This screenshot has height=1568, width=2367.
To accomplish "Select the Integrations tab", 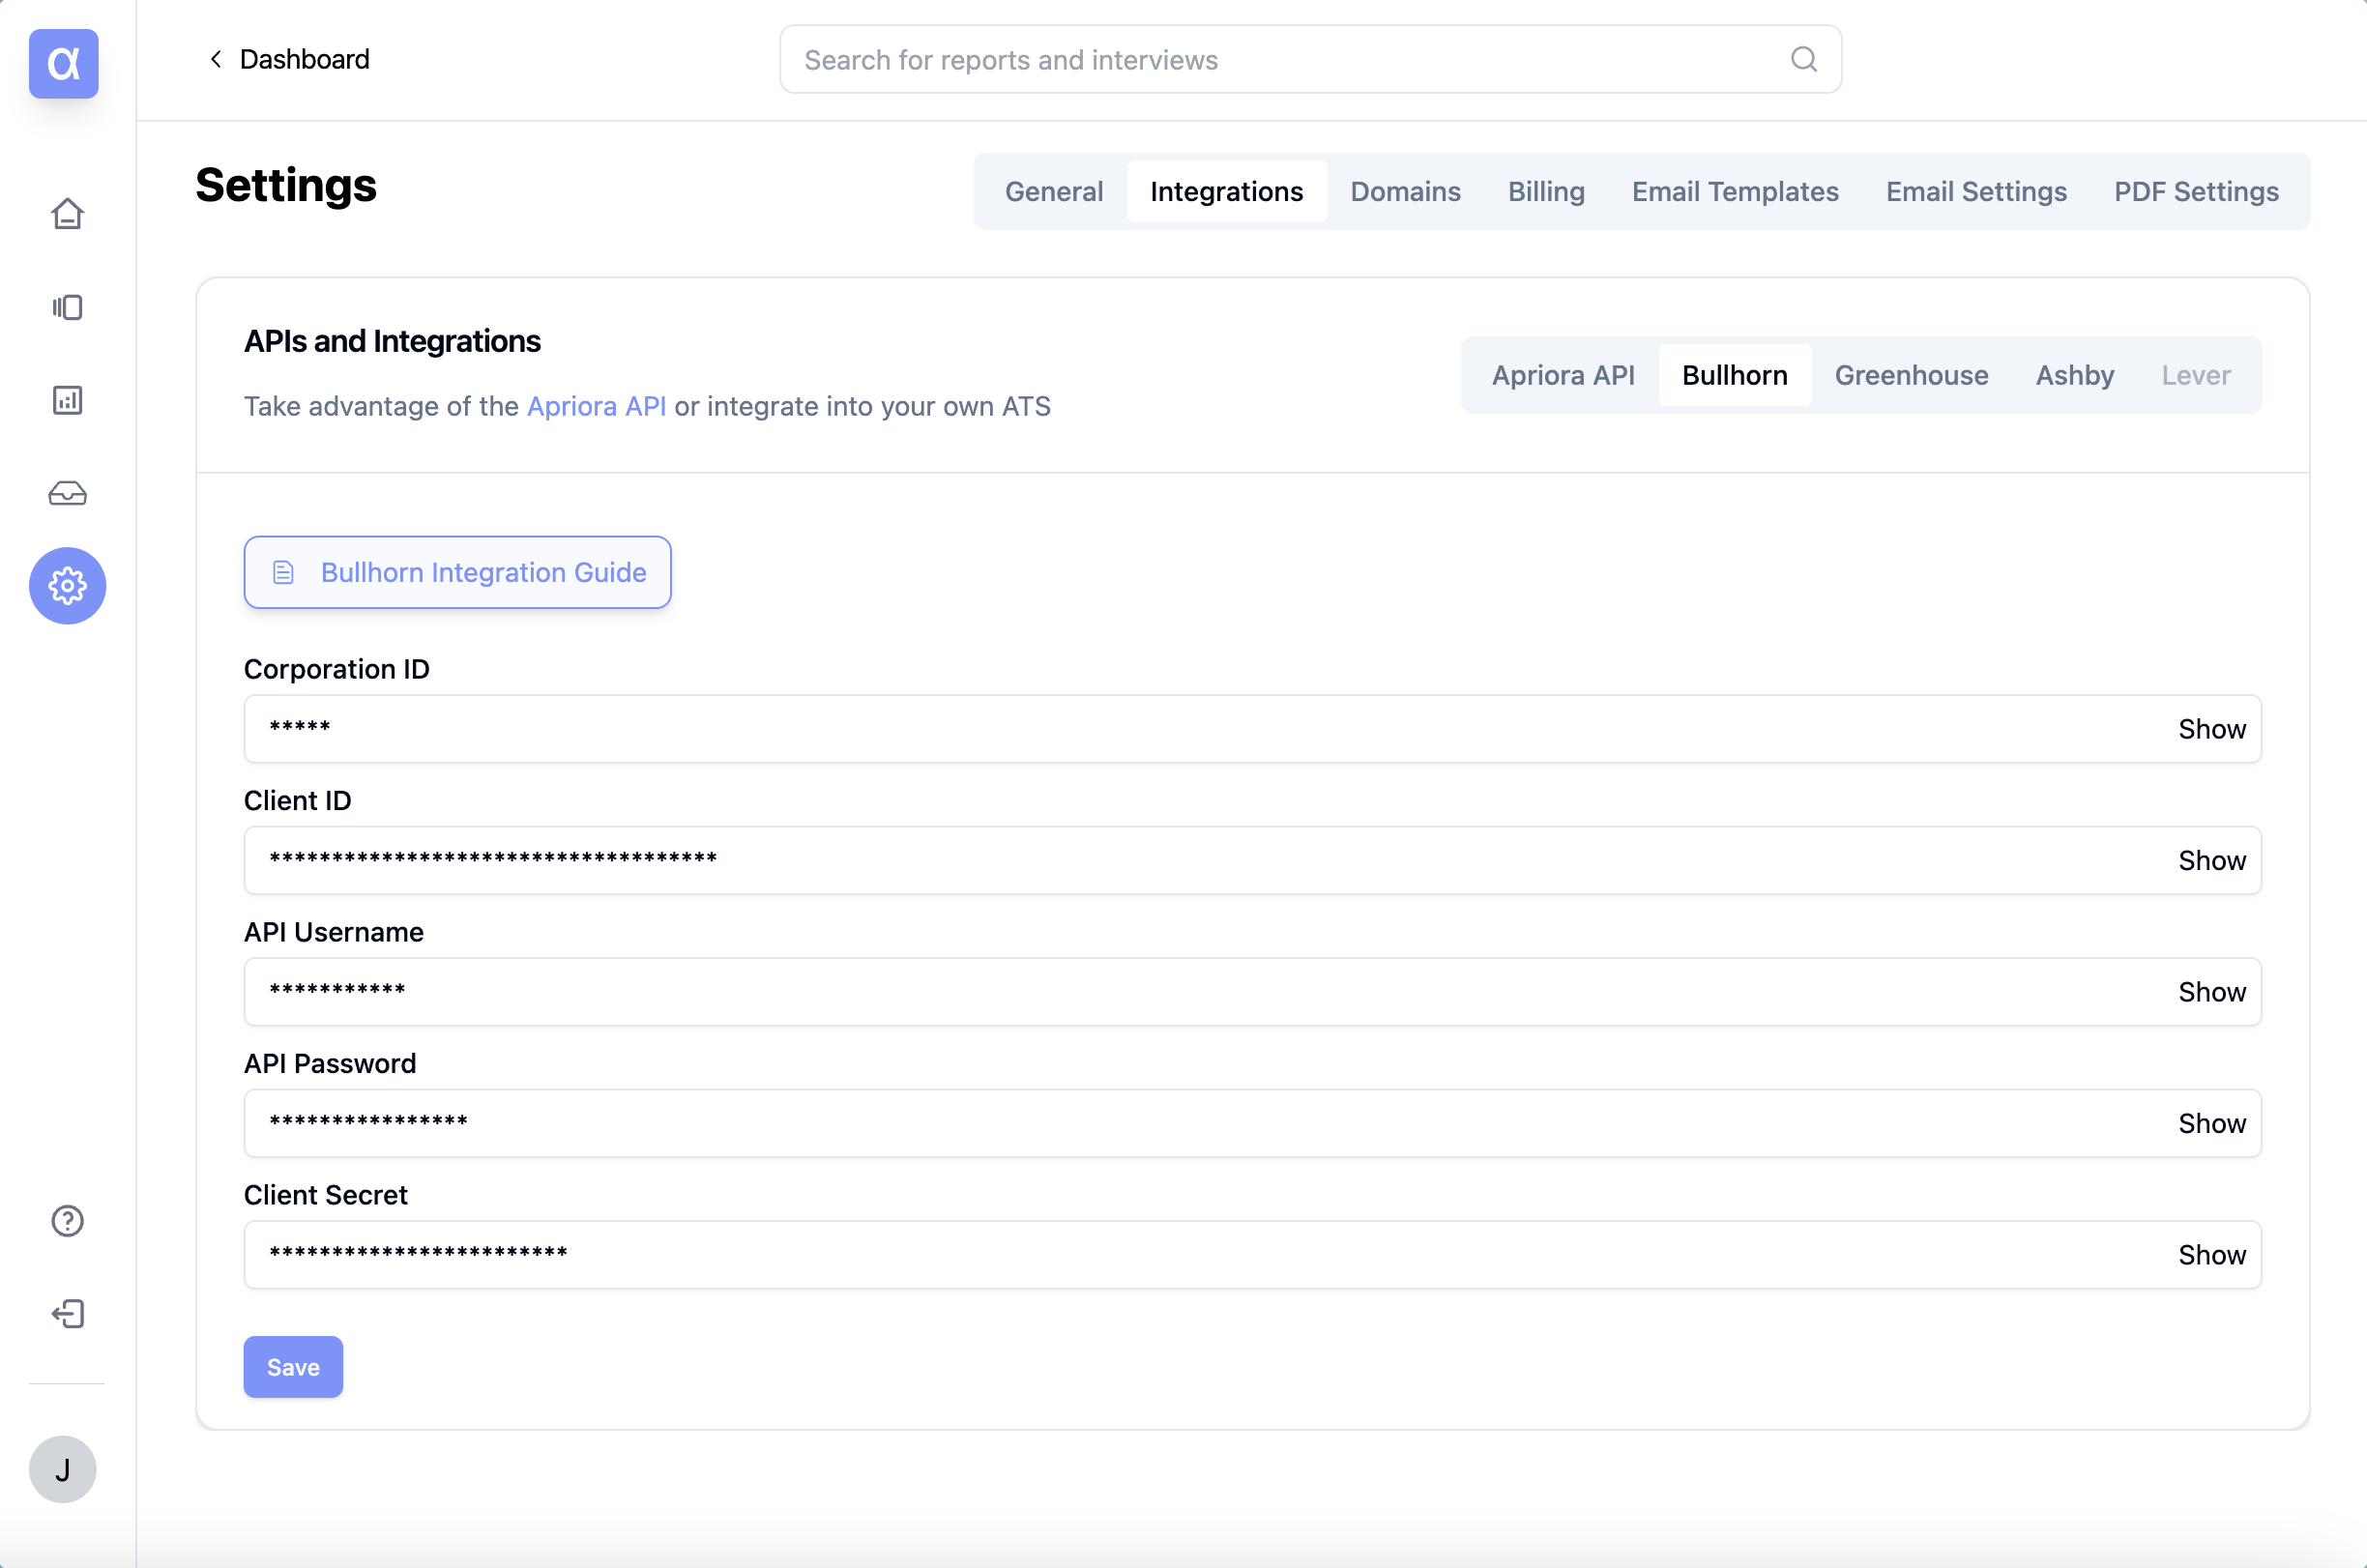I will [x=1226, y=191].
